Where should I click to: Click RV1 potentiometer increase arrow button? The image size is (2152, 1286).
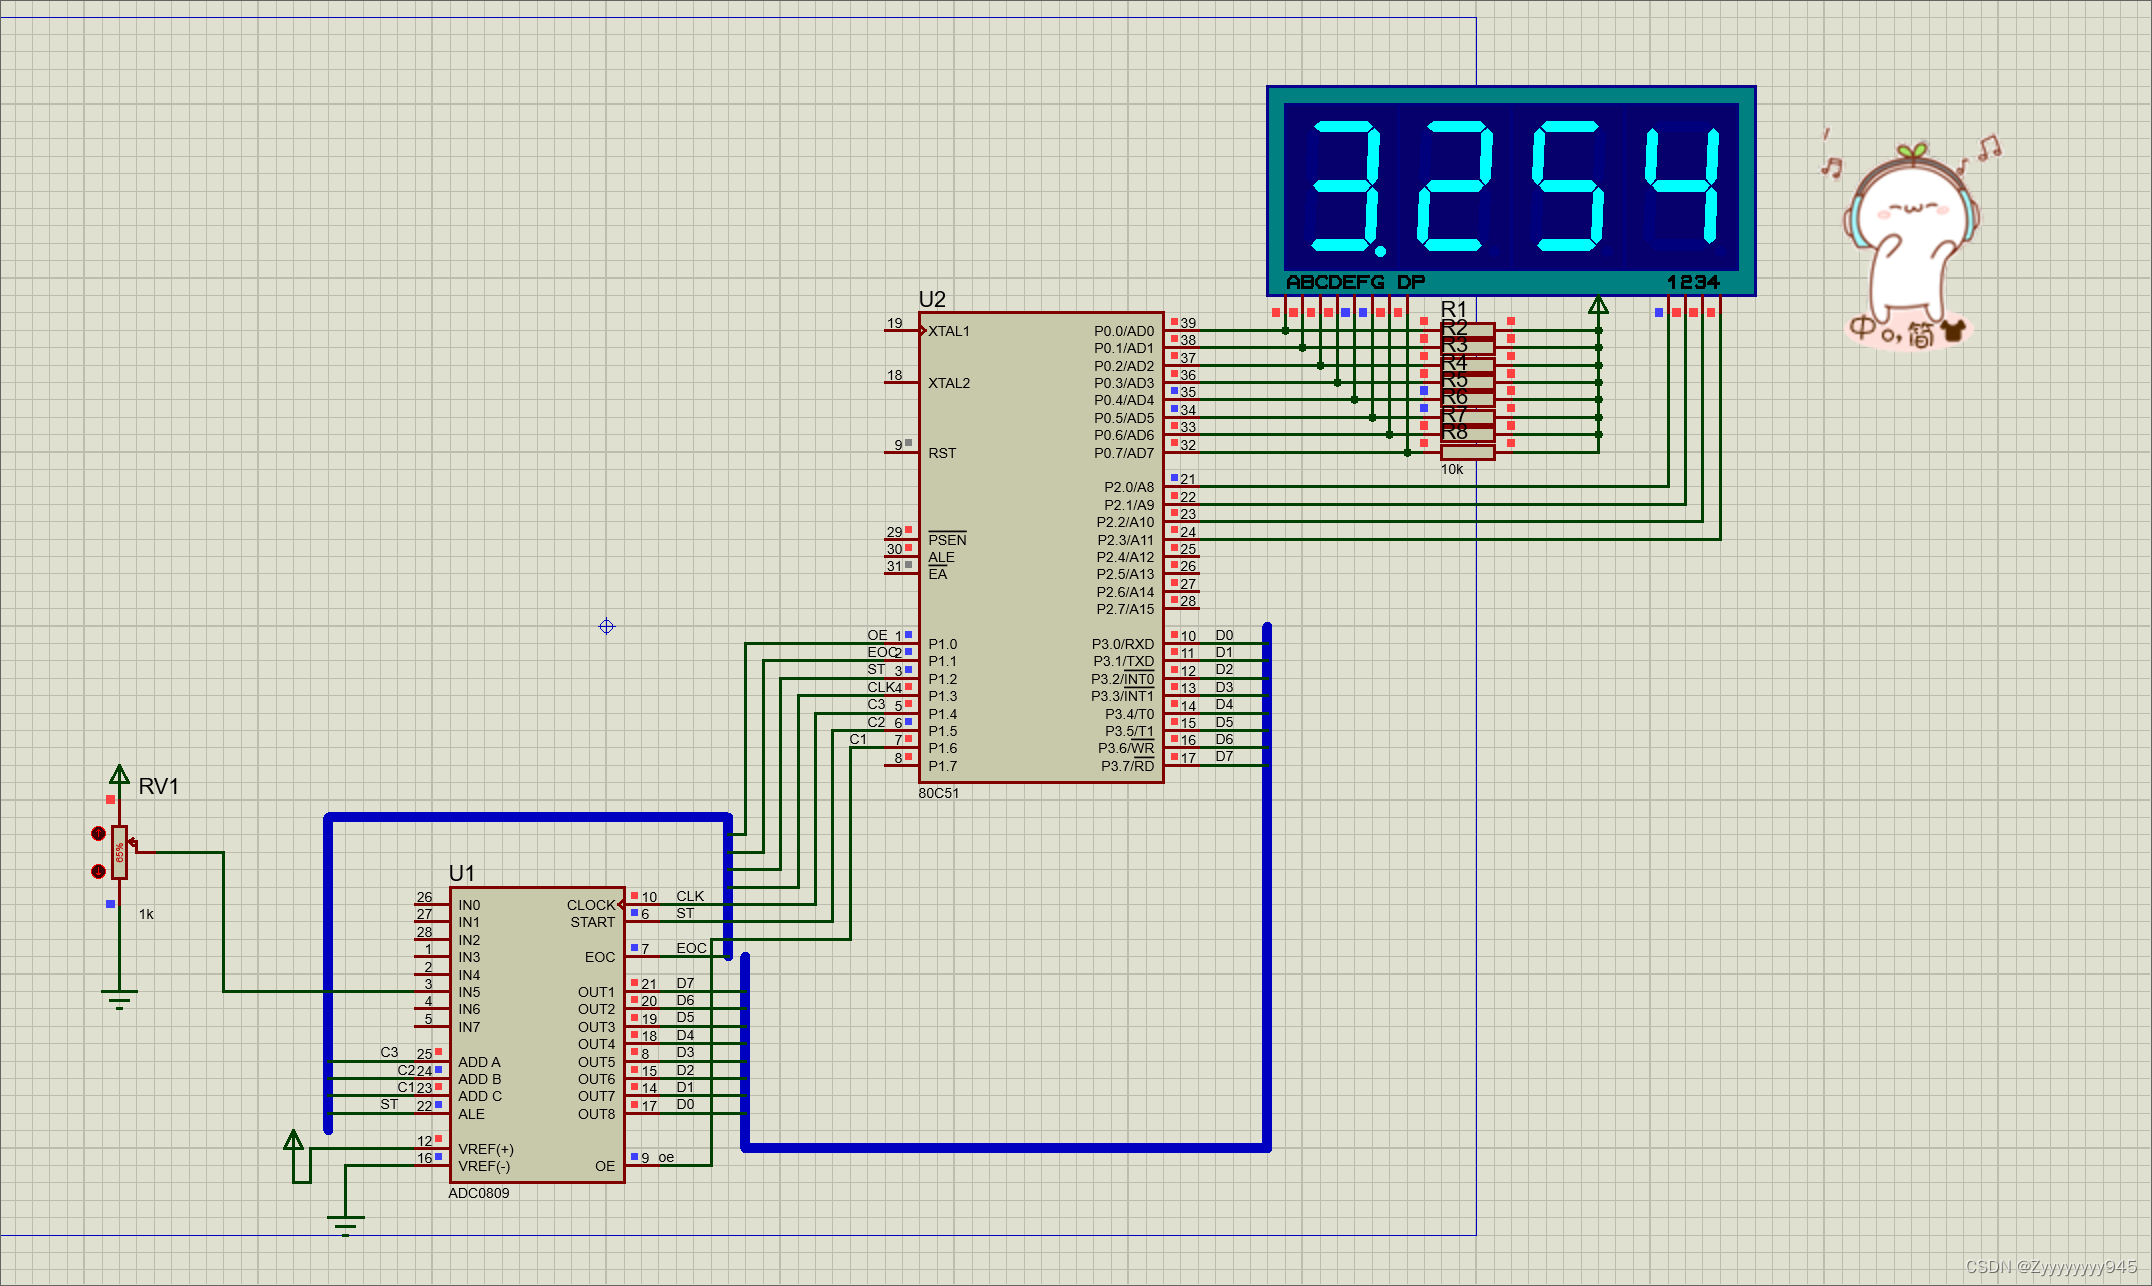[x=98, y=833]
